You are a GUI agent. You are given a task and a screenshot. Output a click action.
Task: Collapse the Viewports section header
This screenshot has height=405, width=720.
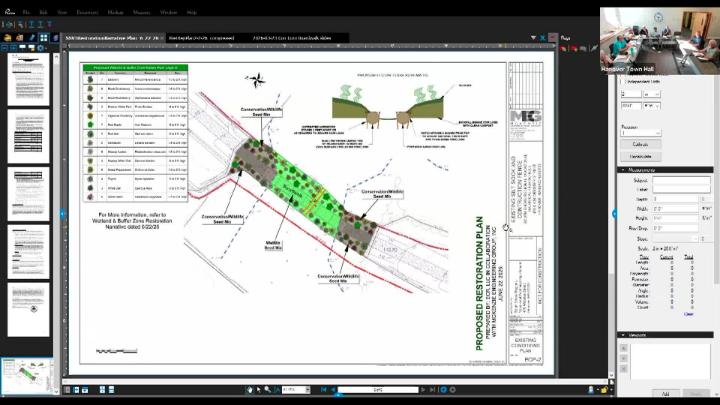click(665, 335)
